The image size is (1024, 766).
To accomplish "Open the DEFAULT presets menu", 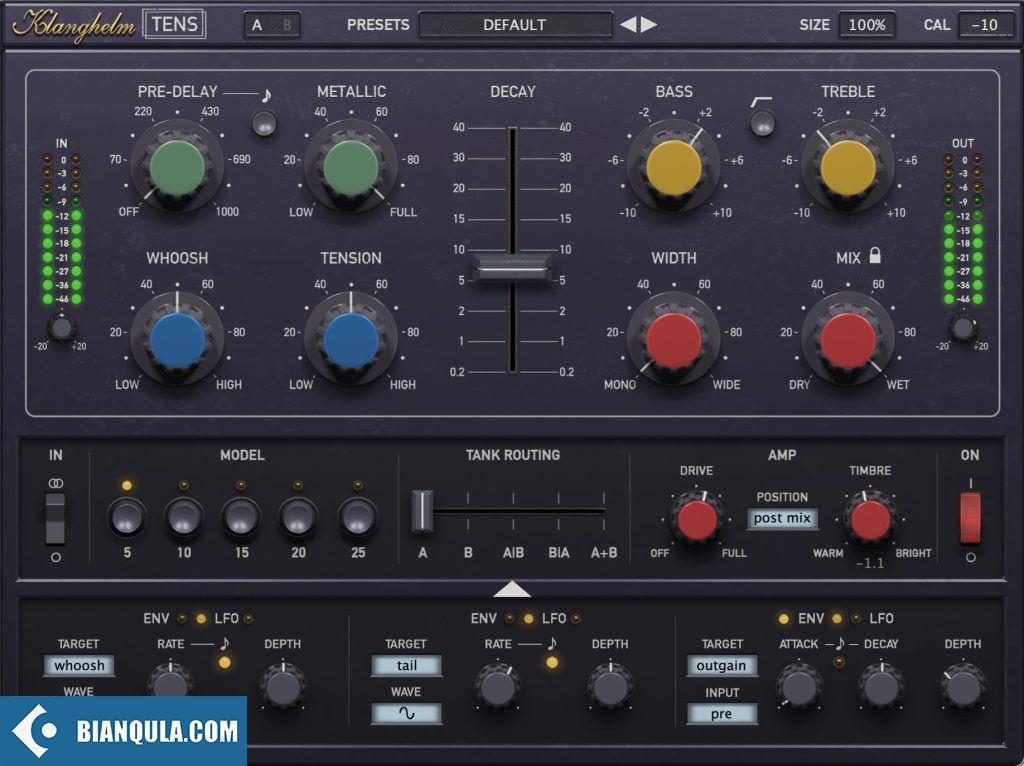I will tap(515, 25).
